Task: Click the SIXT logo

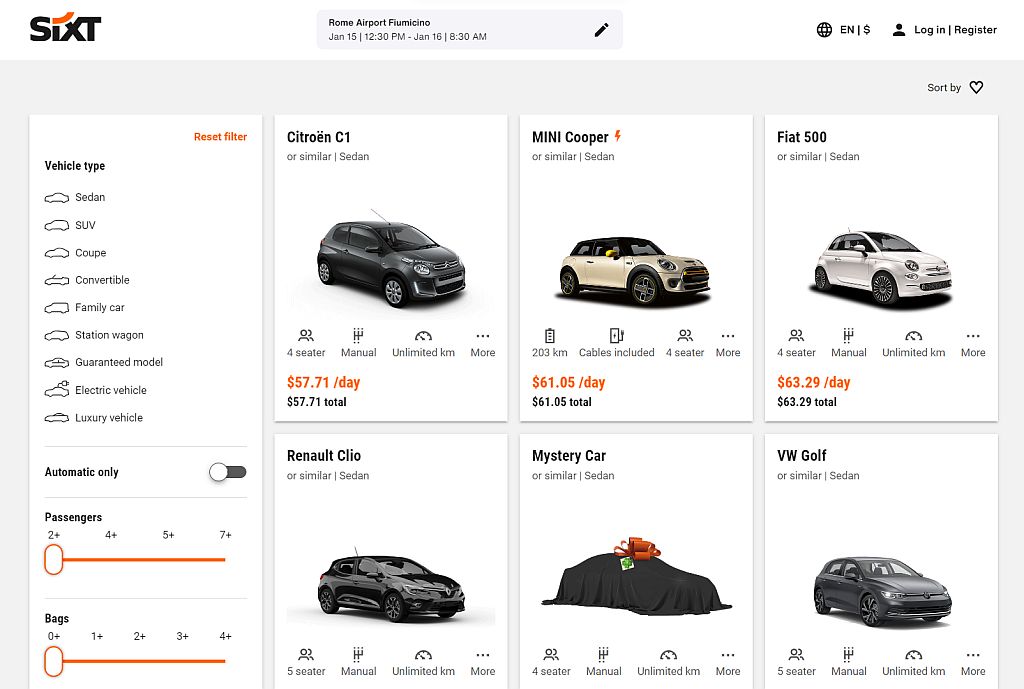Action: pos(65,27)
